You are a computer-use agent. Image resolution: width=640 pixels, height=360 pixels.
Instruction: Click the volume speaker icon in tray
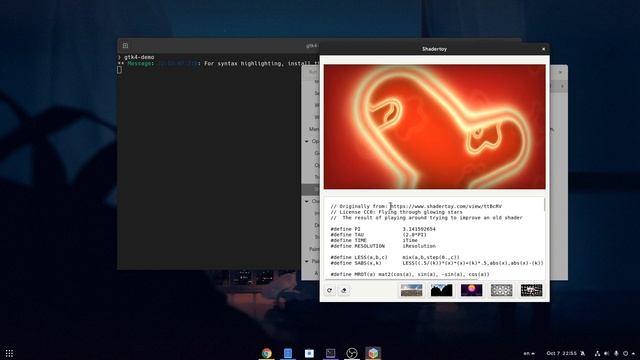point(607,353)
